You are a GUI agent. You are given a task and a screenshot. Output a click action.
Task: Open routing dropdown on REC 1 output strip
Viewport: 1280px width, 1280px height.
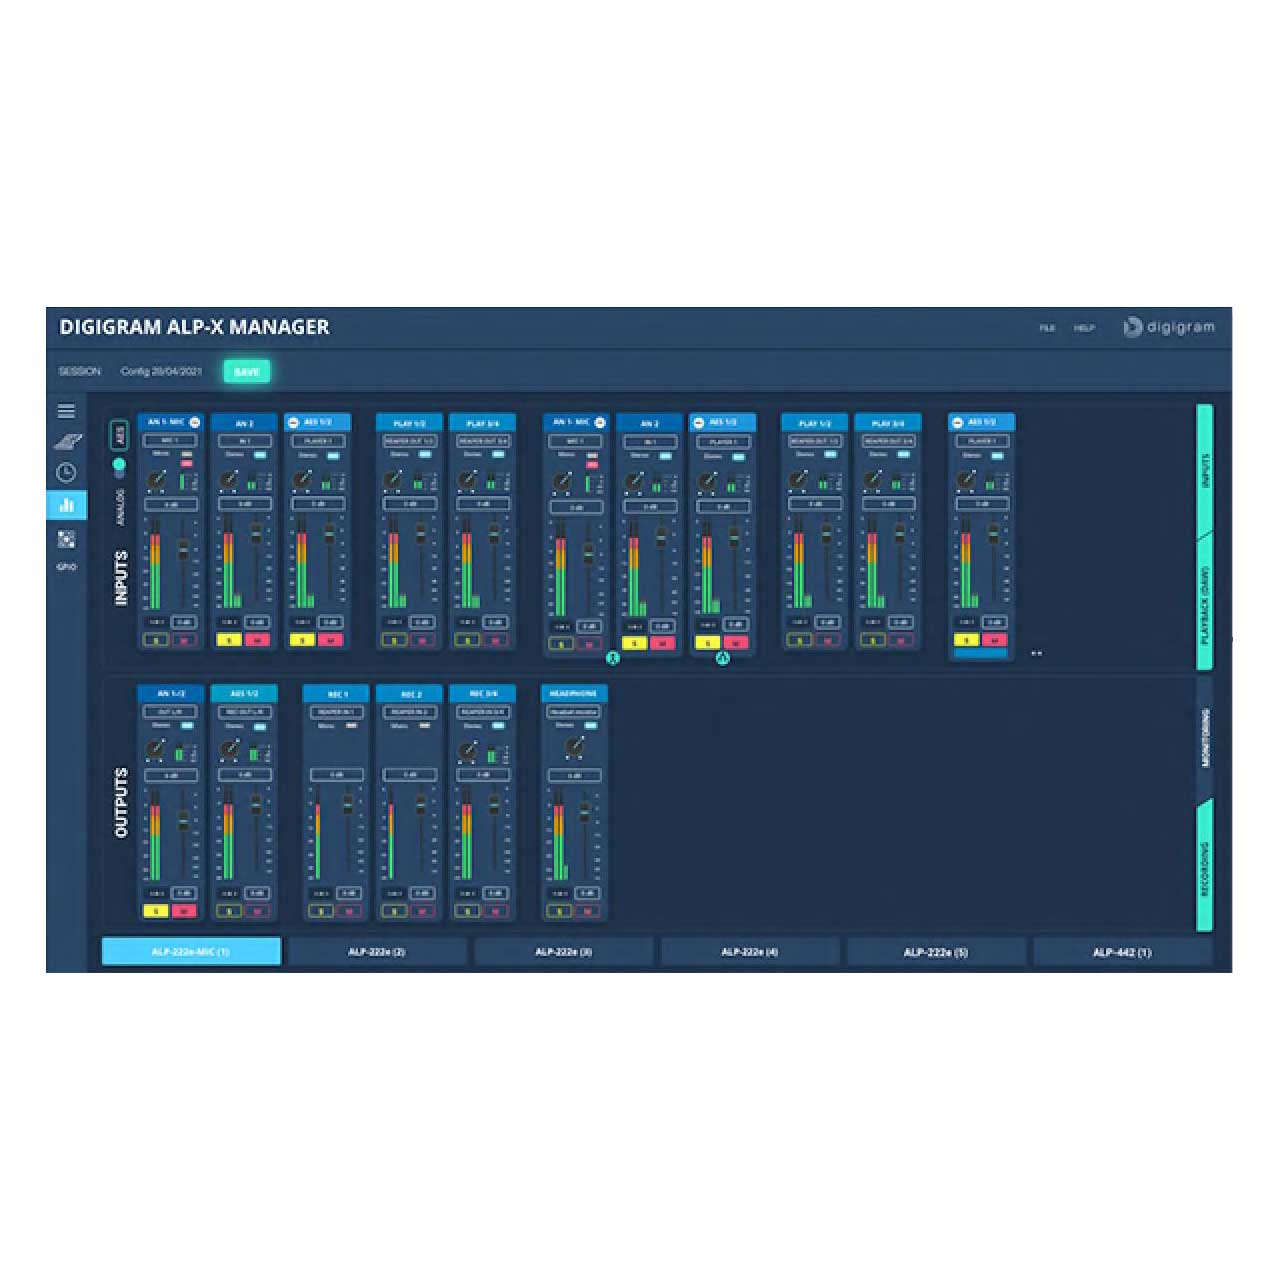pyautogui.click(x=337, y=712)
